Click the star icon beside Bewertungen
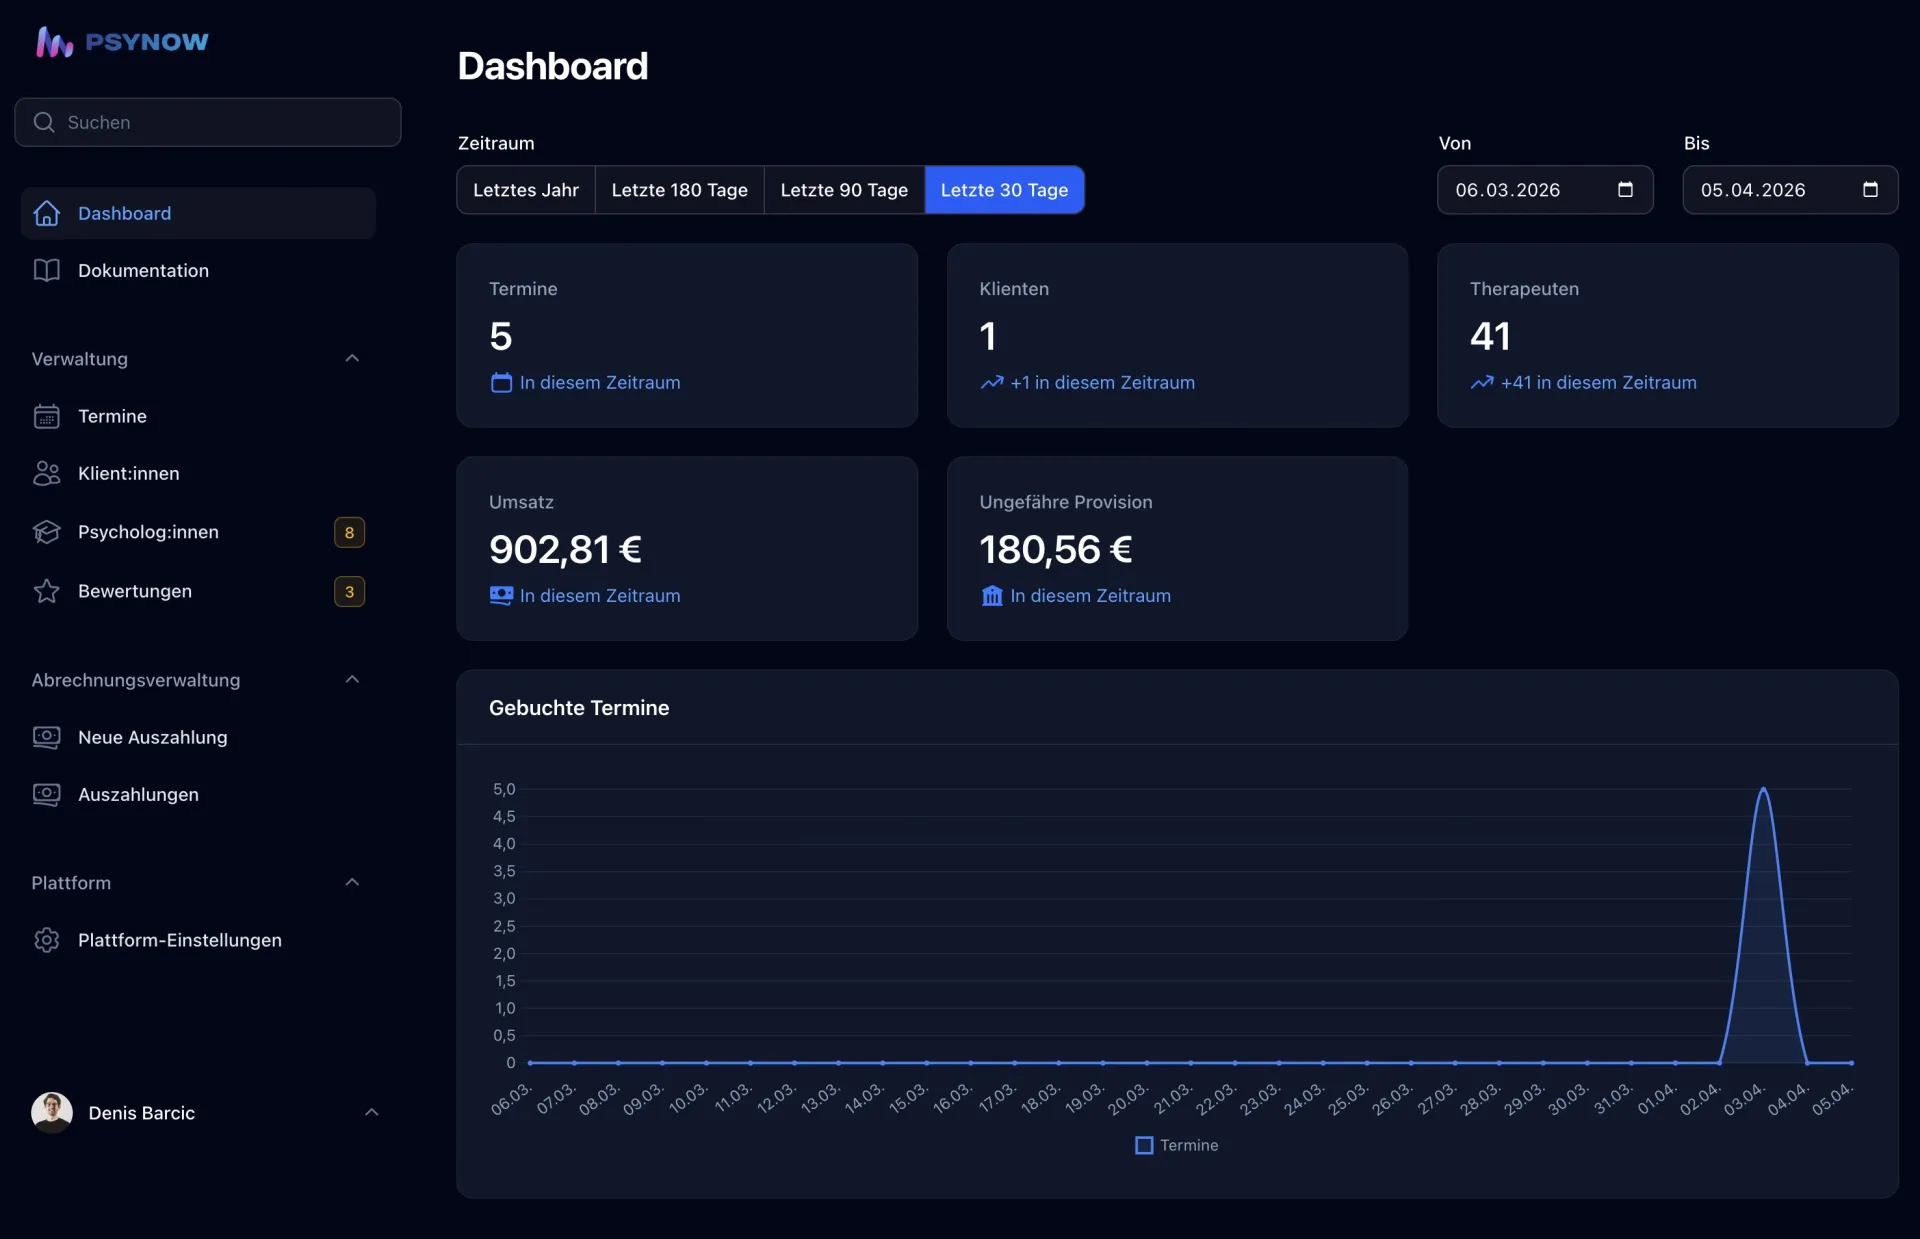The height and width of the screenshot is (1239, 1920). pos(46,591)
